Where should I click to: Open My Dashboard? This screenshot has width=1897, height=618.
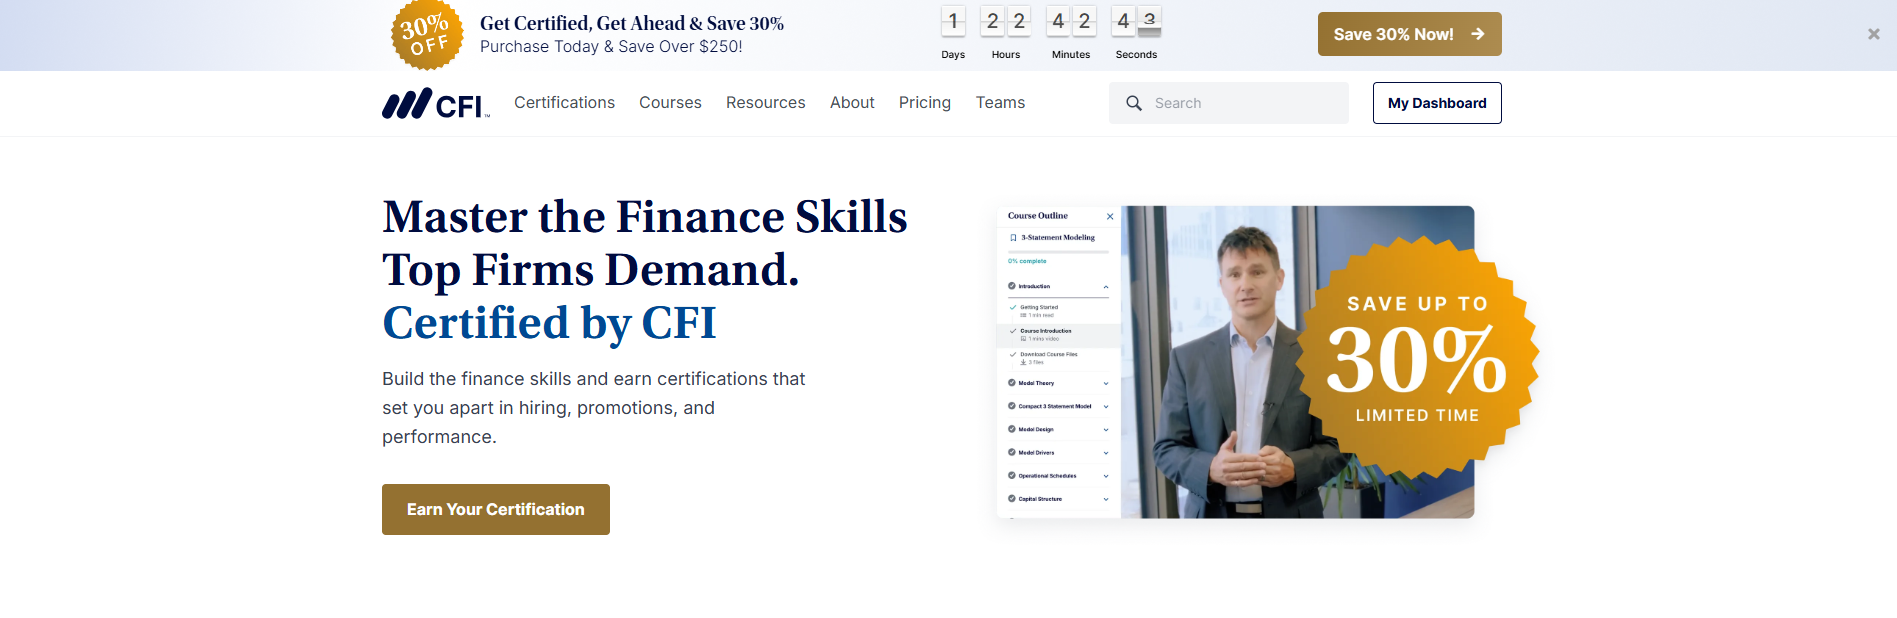point(1437,103)
